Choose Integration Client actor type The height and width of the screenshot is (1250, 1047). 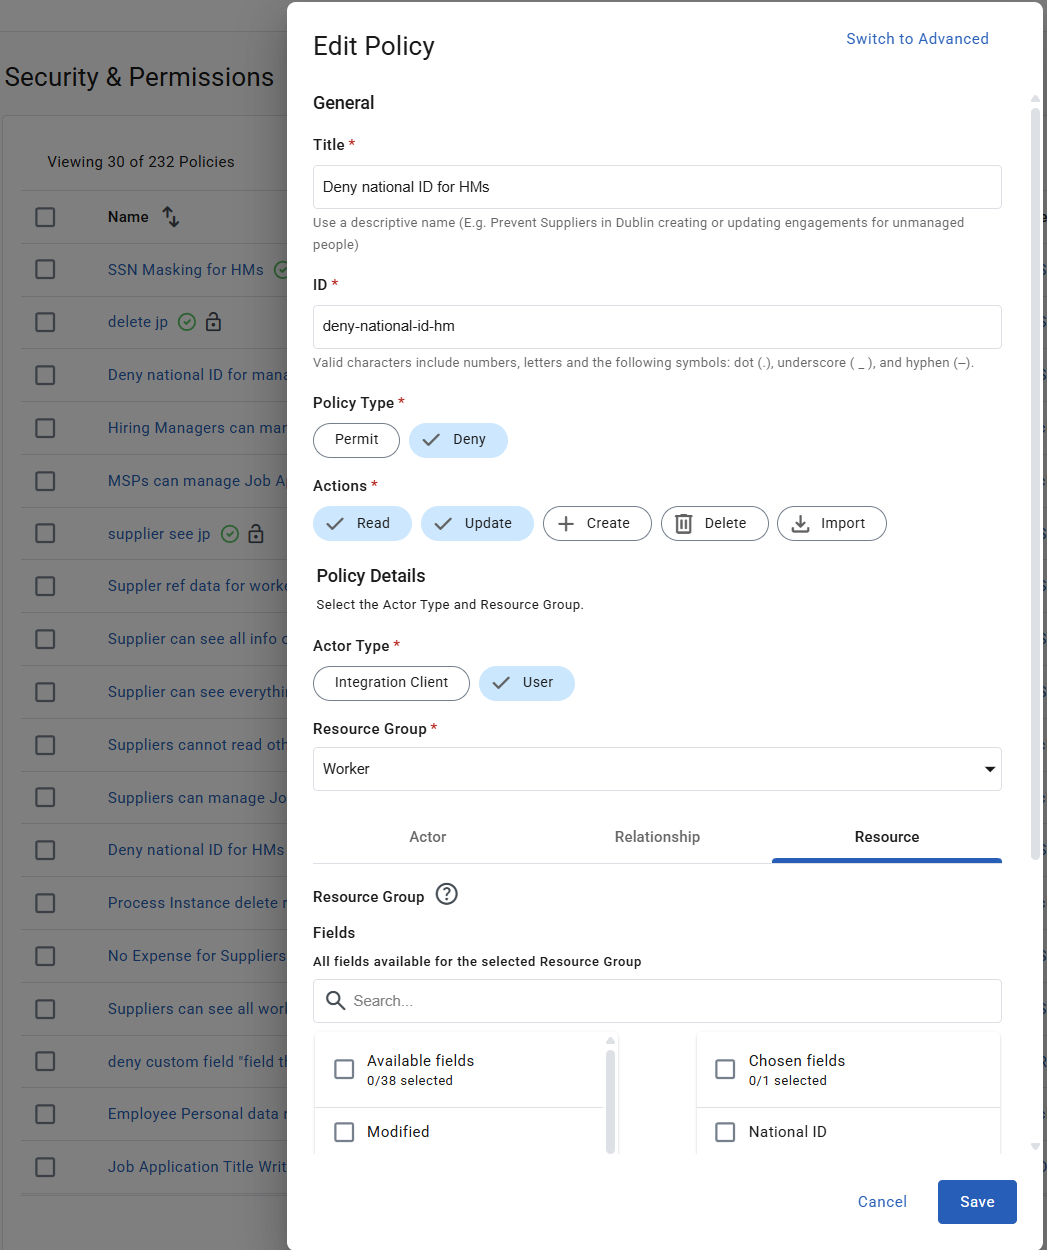click(x=391, y=683)
